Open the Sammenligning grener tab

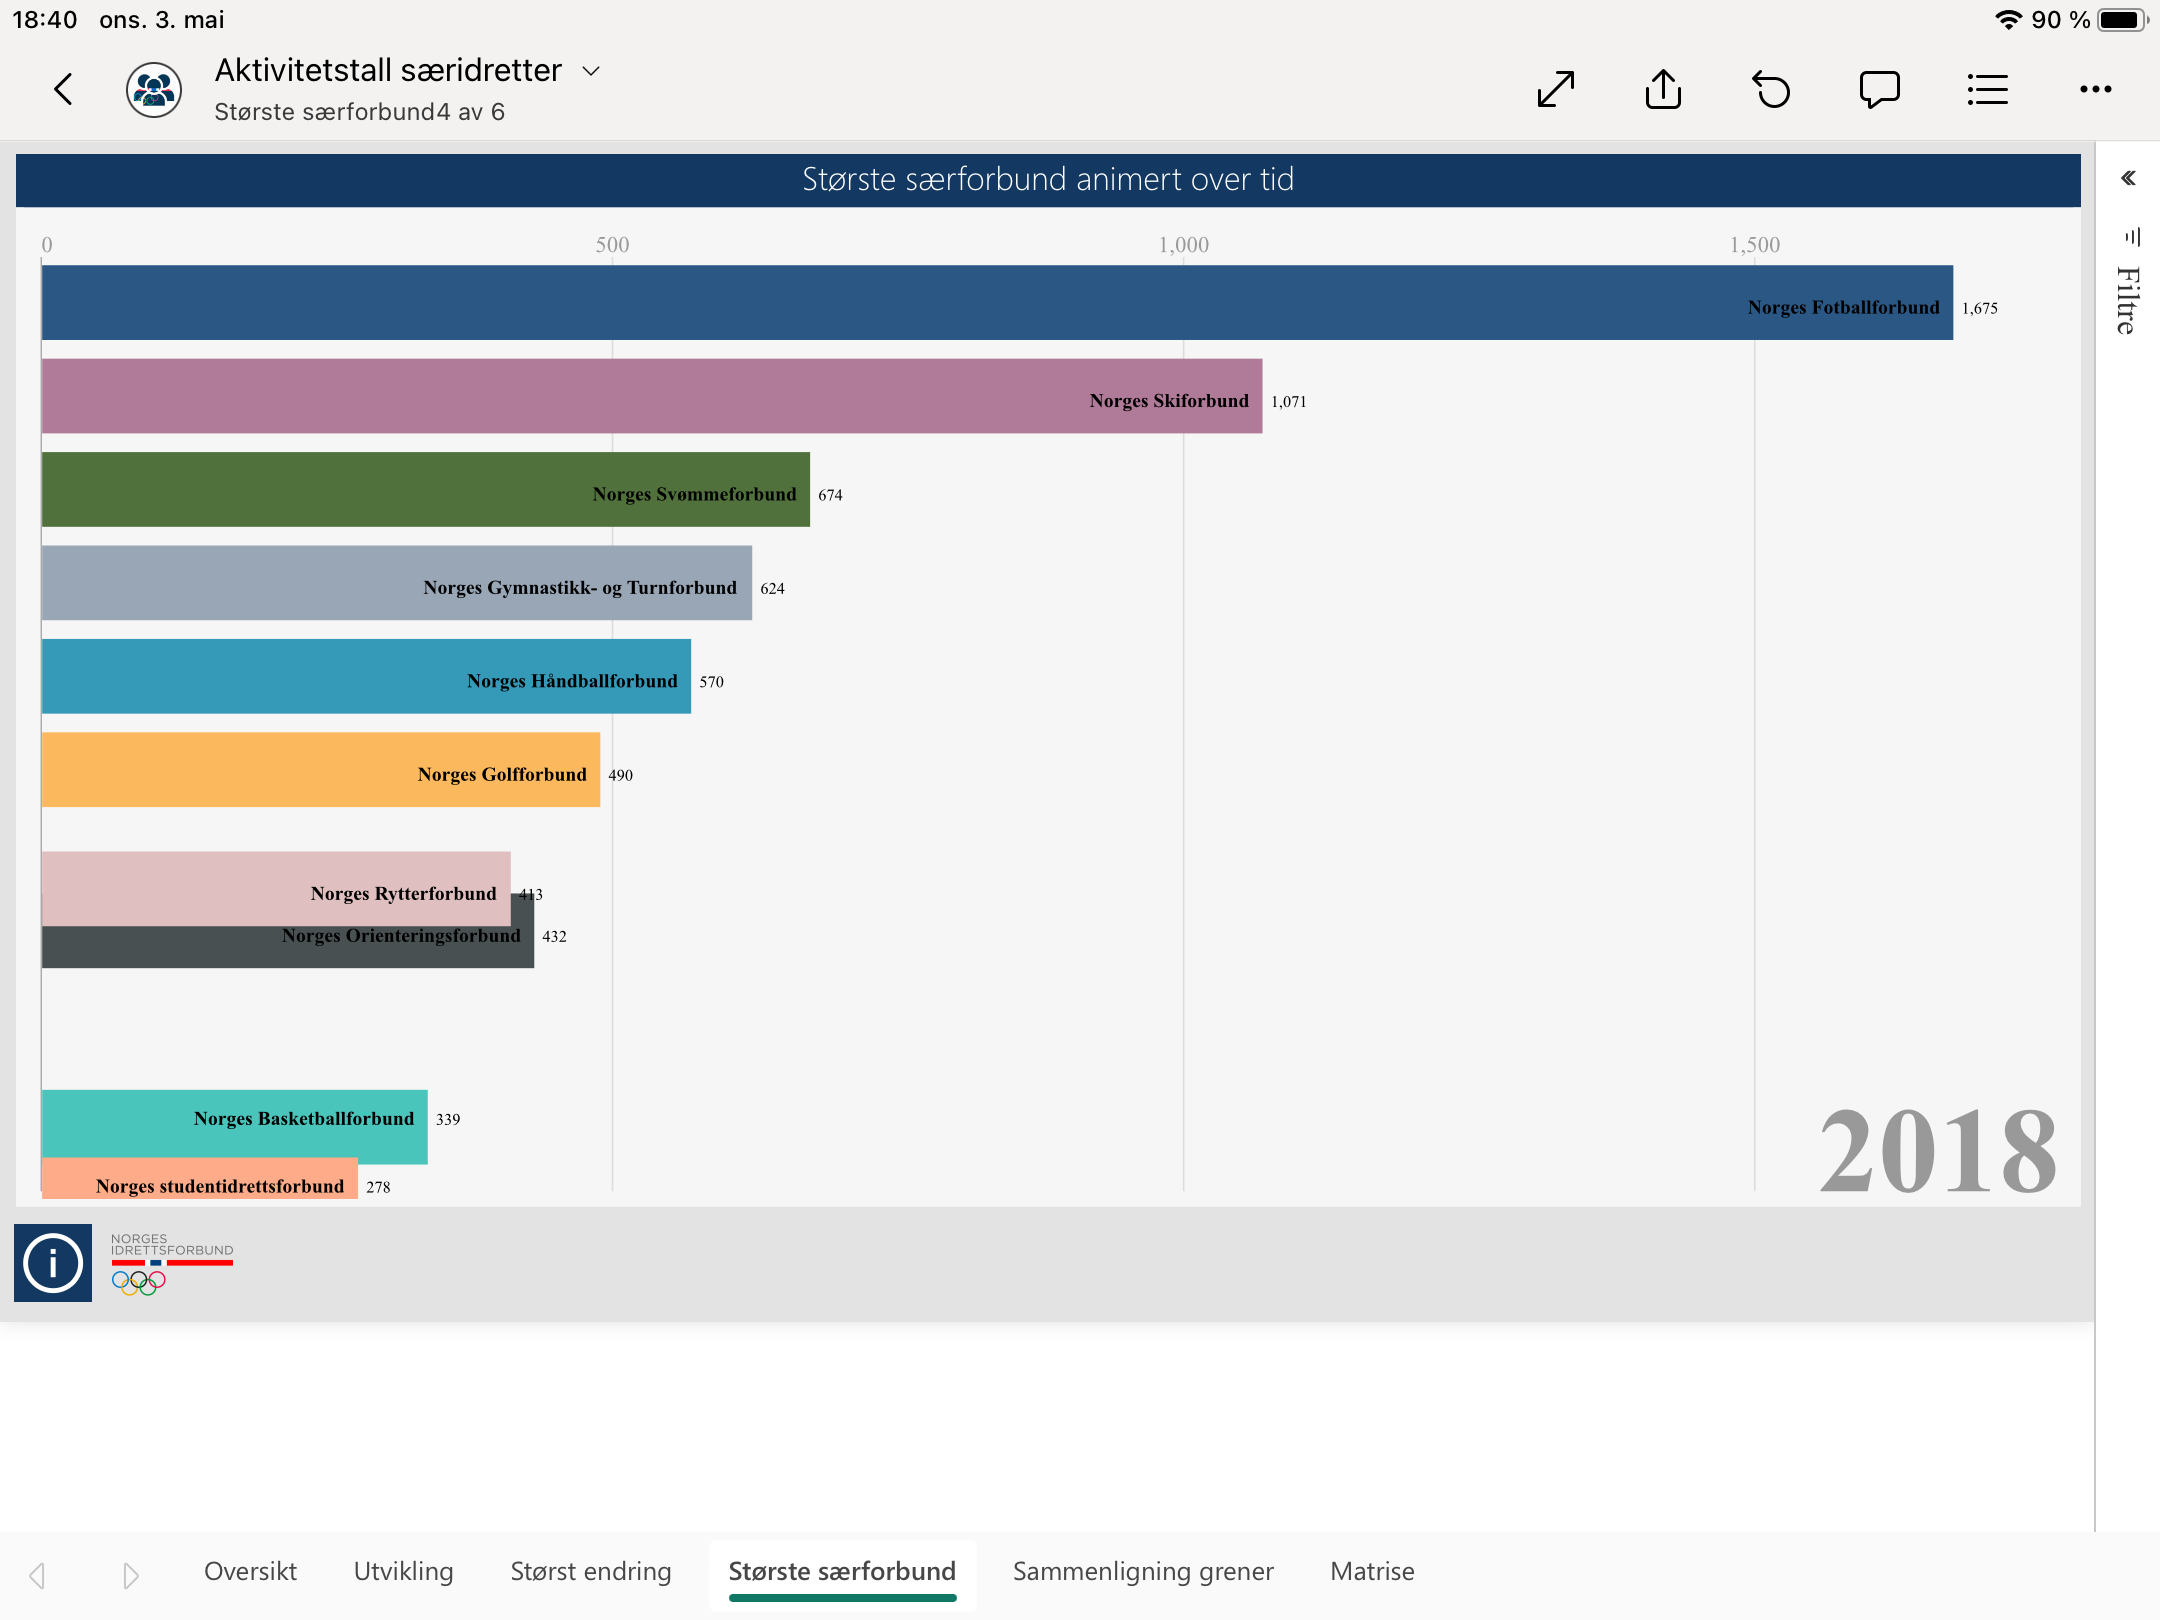(x=1143, y=1571)
